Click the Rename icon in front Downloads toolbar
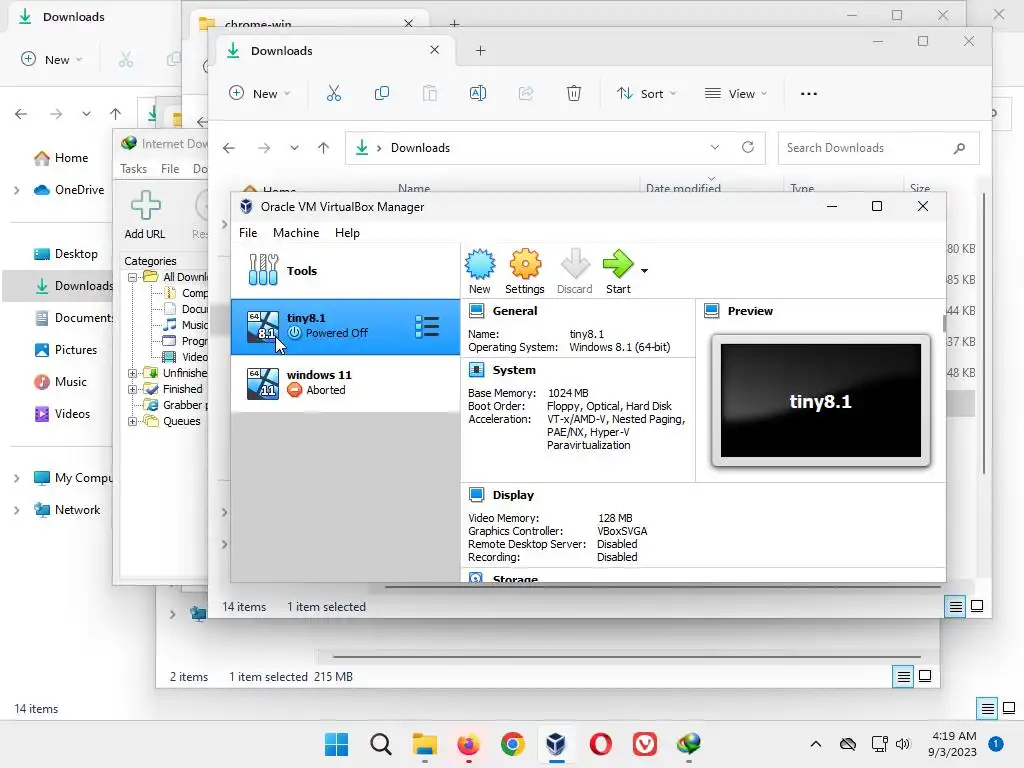The image size is (1024, 768). coord(478,93)
